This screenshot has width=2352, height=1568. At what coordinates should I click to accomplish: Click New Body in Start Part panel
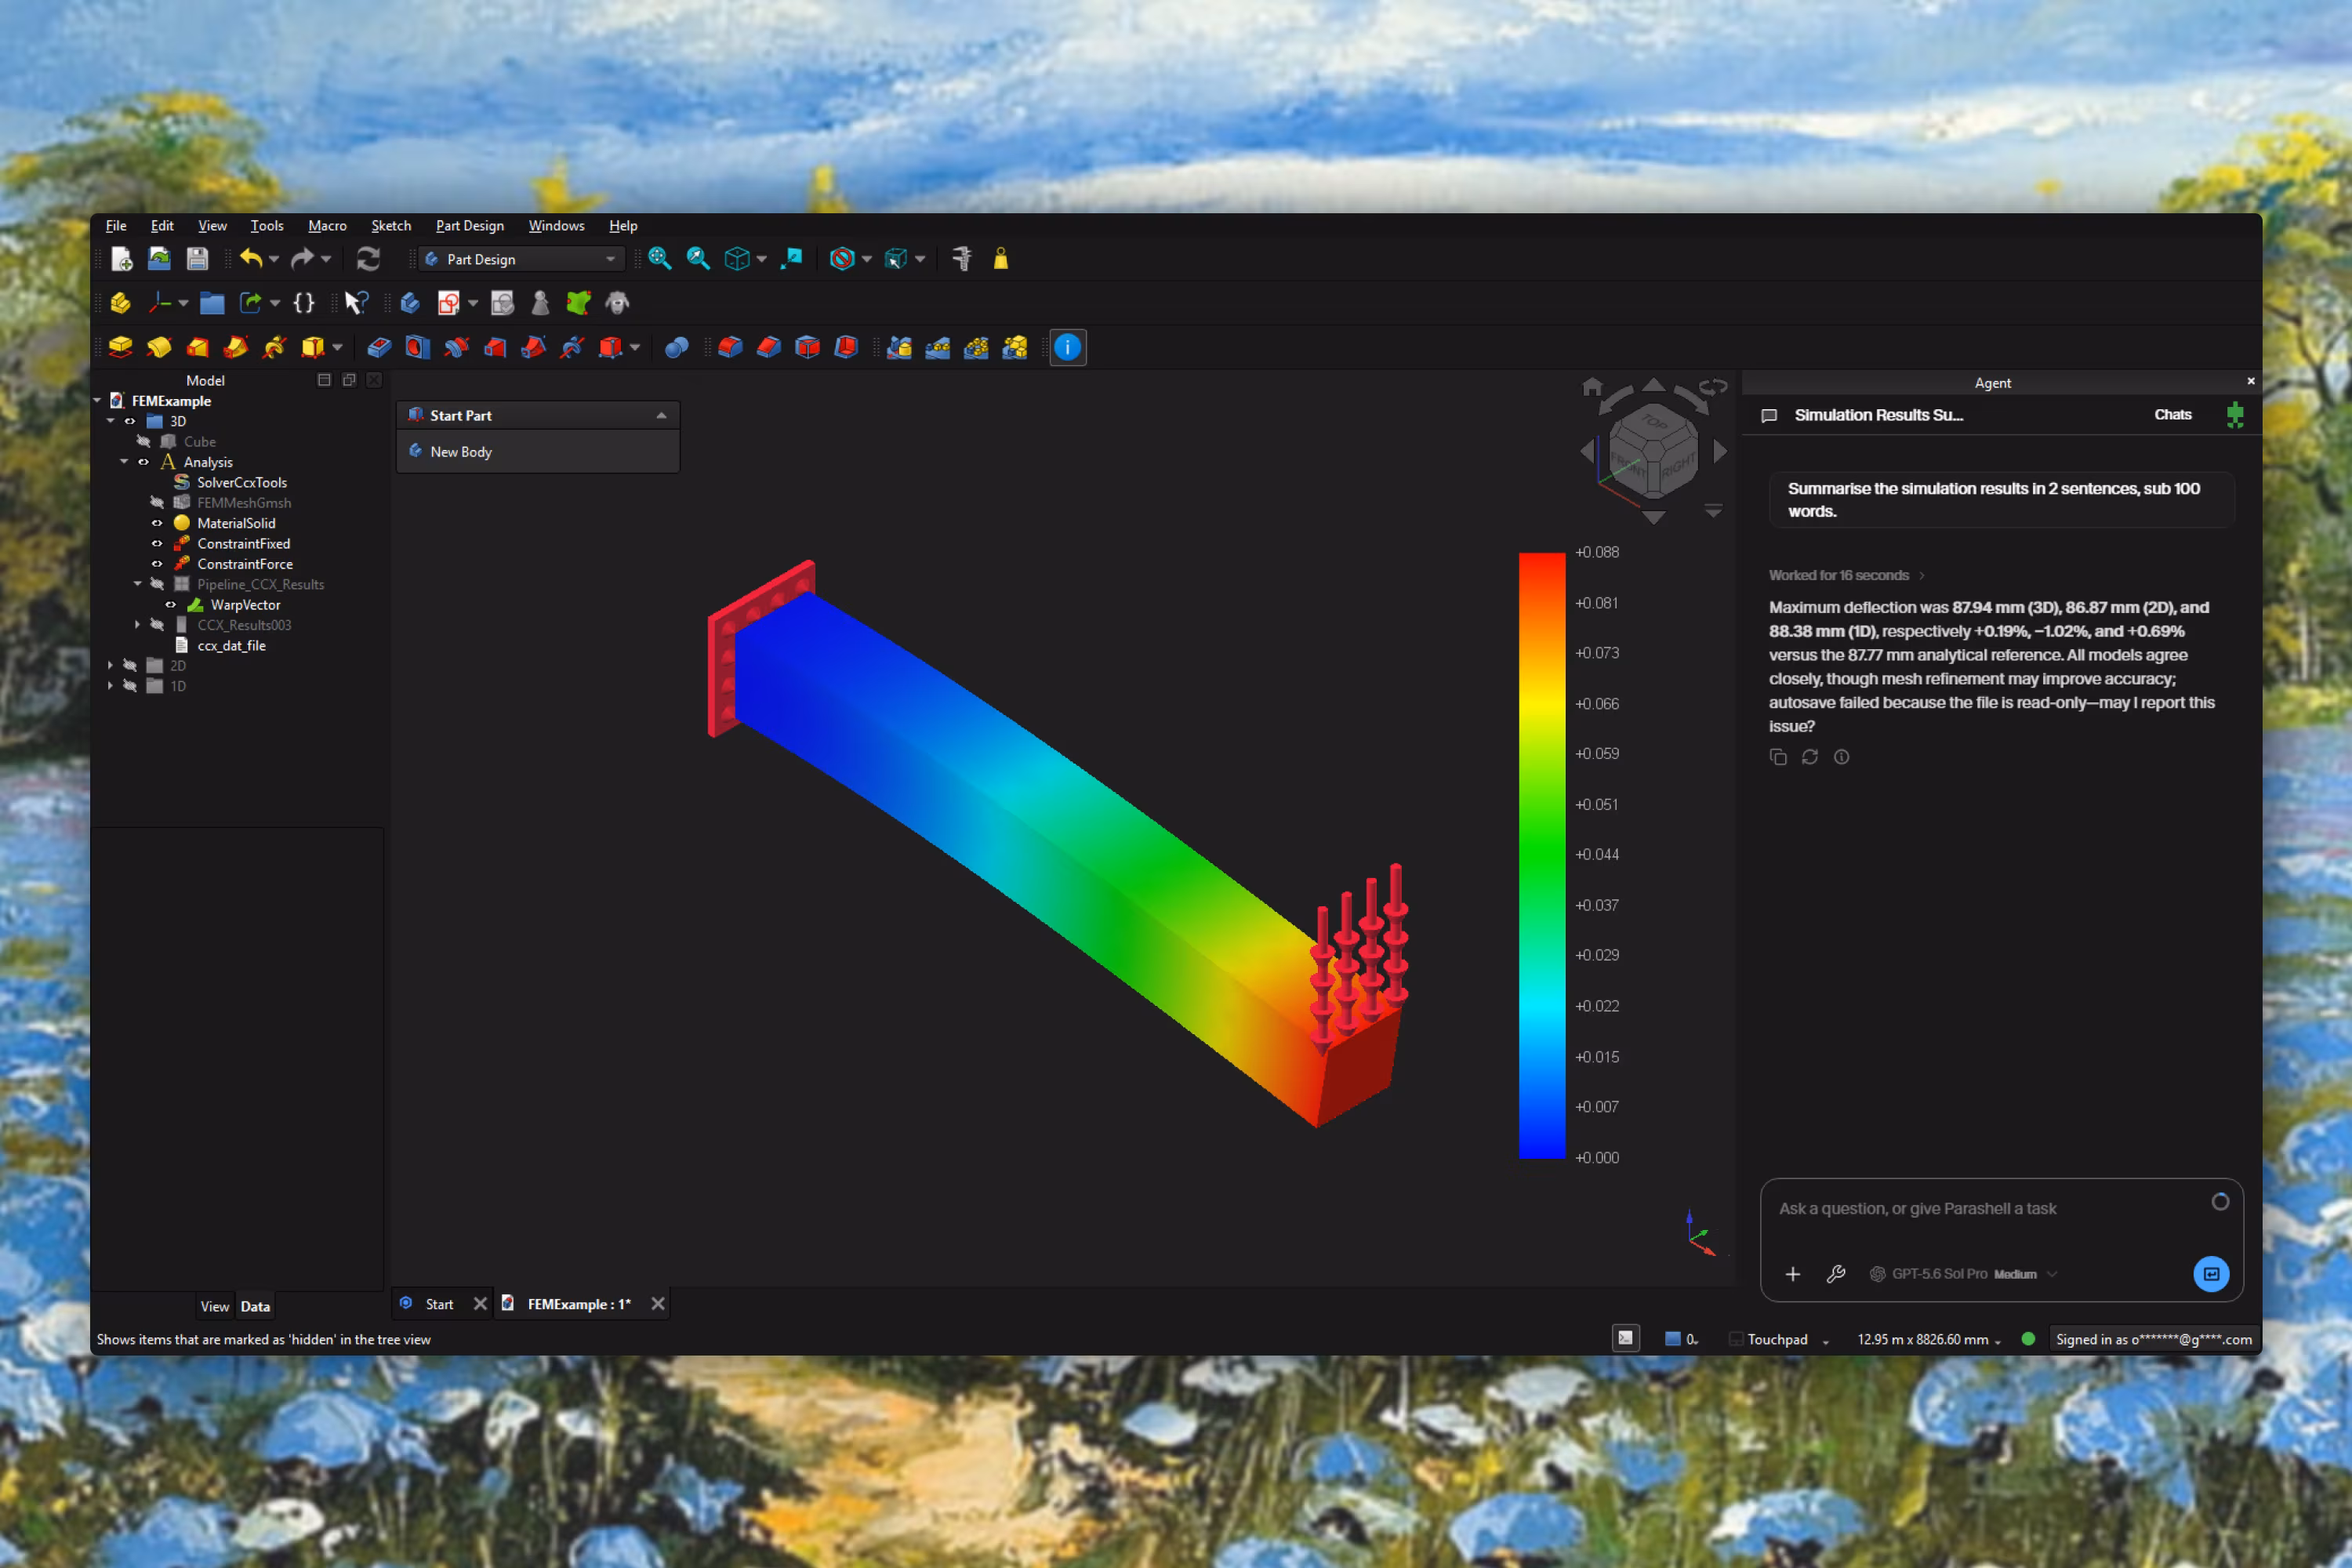460,452
